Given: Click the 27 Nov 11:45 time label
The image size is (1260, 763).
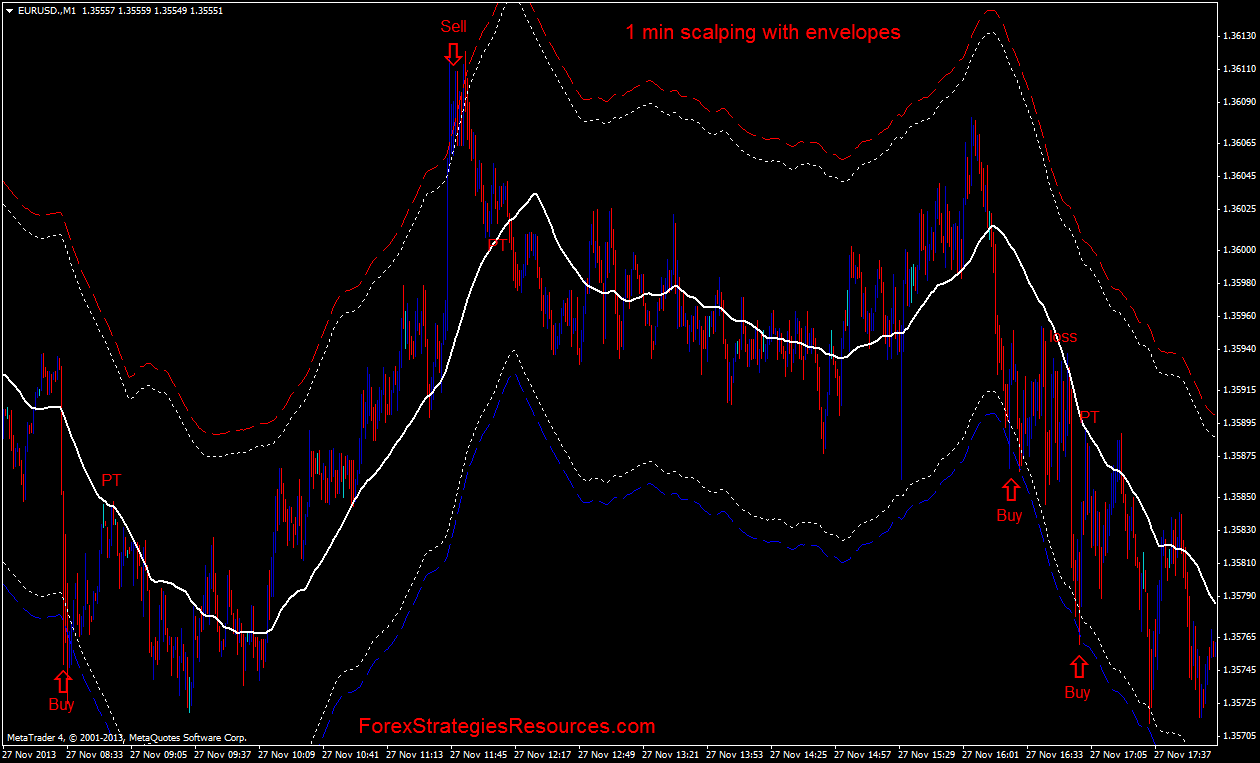Looking at the screenshot, I should (479, 755).
